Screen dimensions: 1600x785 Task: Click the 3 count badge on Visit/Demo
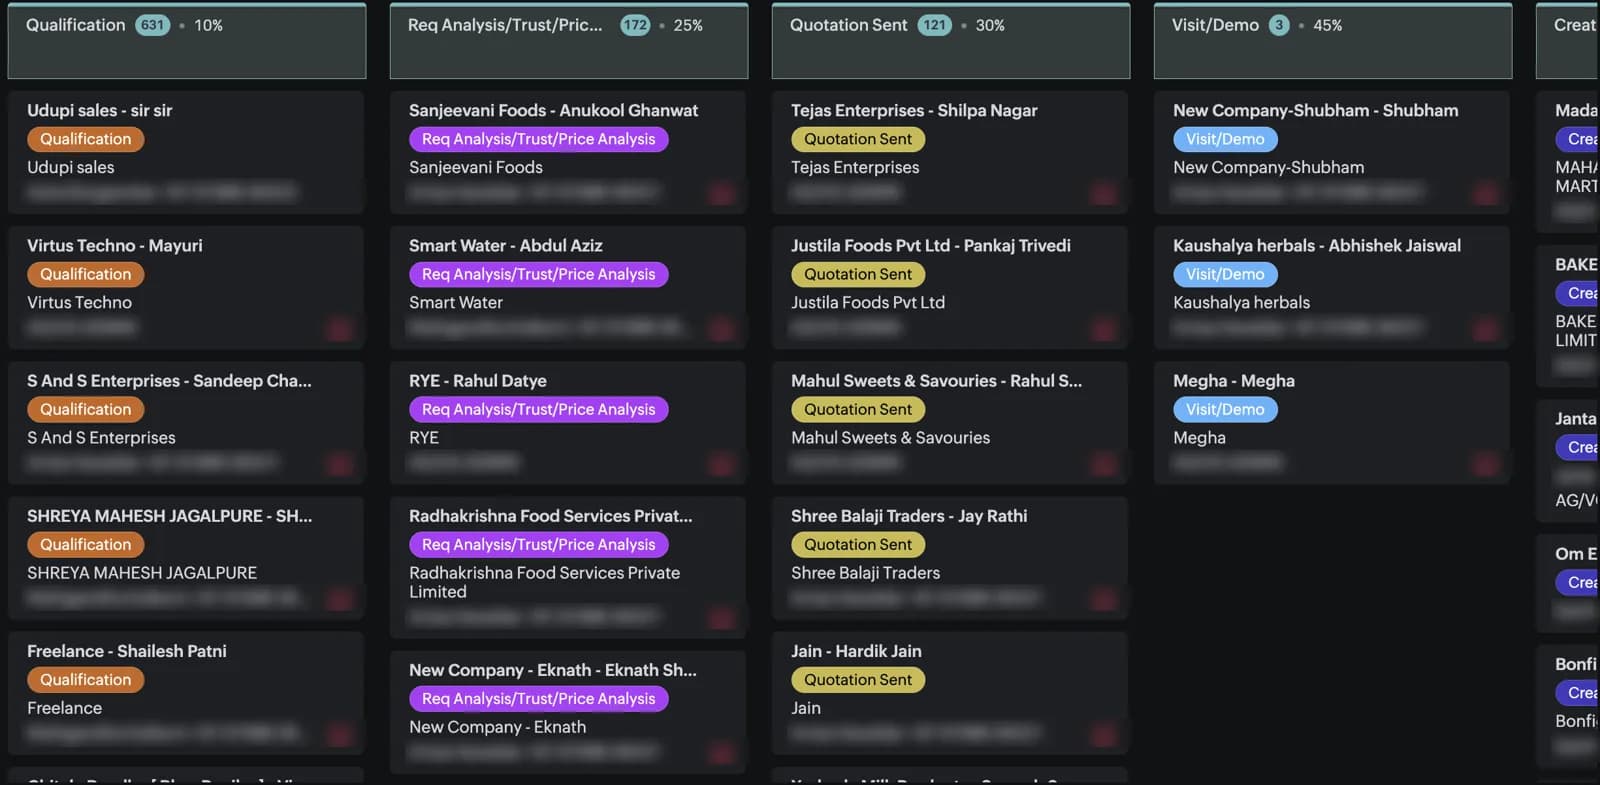tap(1279, 25)
